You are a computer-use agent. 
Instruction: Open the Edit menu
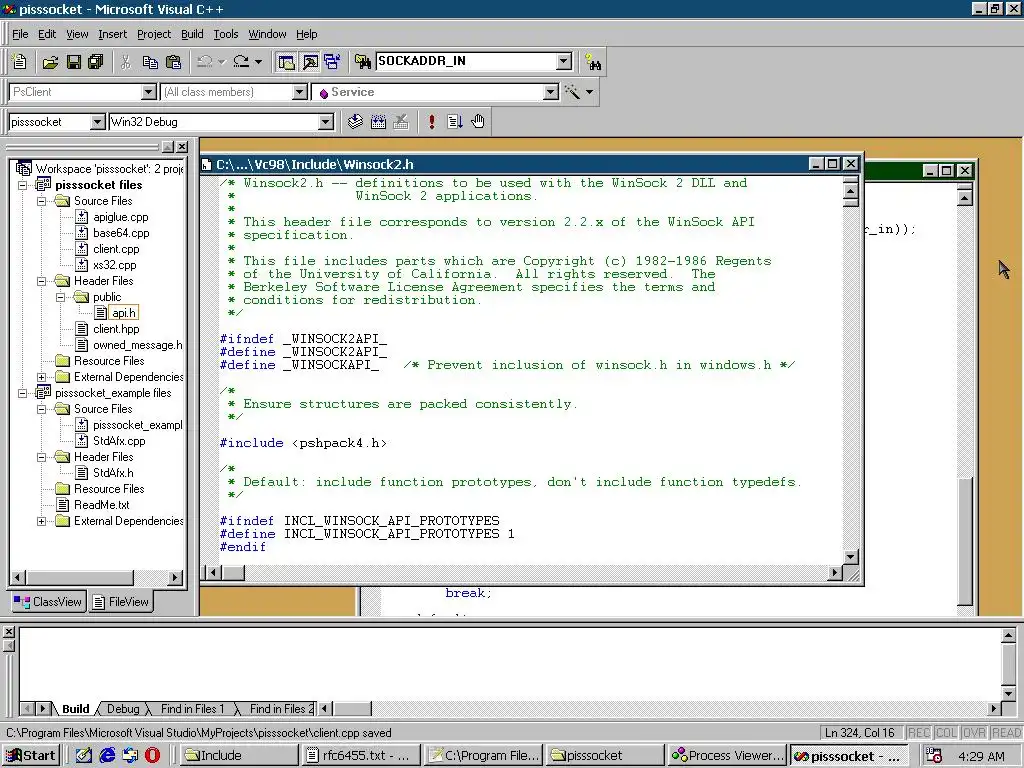click(46, 34)
